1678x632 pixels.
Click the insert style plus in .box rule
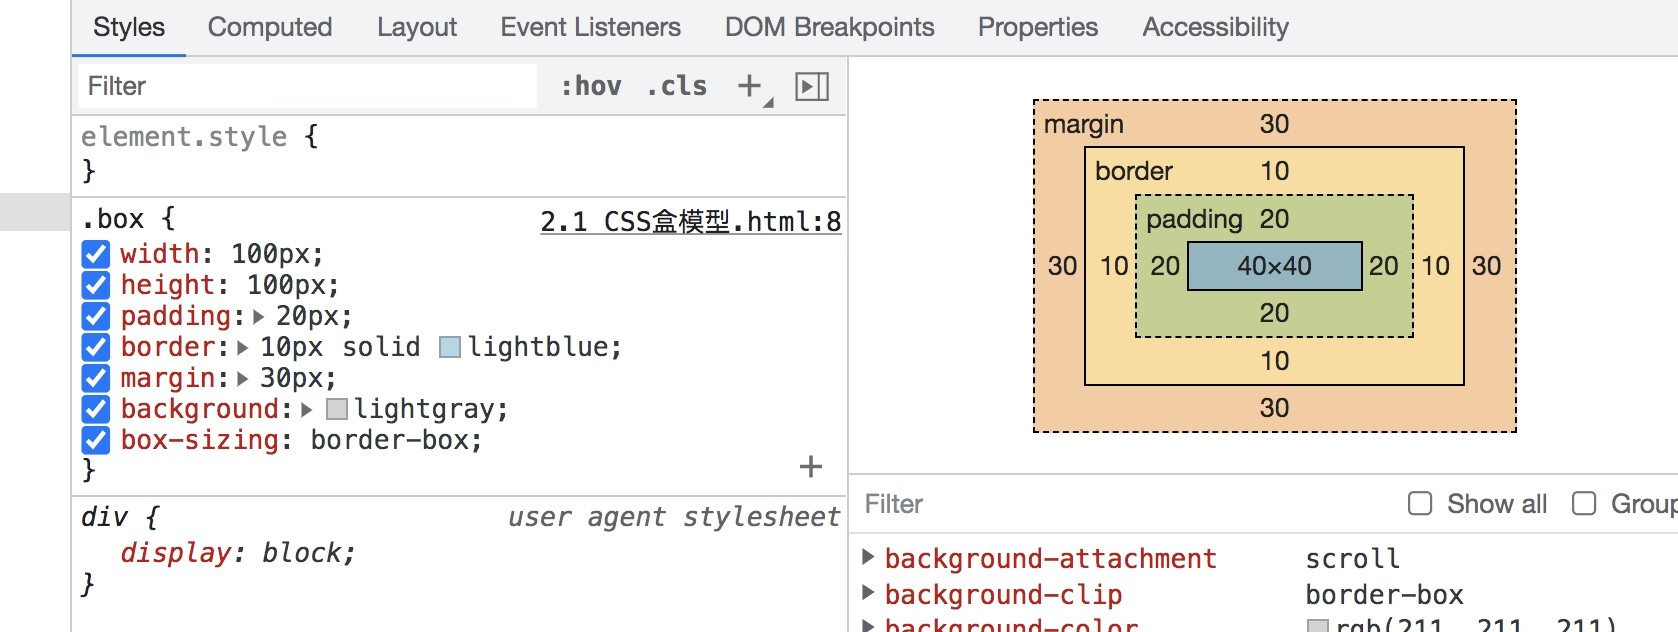(x=811, y=467)
